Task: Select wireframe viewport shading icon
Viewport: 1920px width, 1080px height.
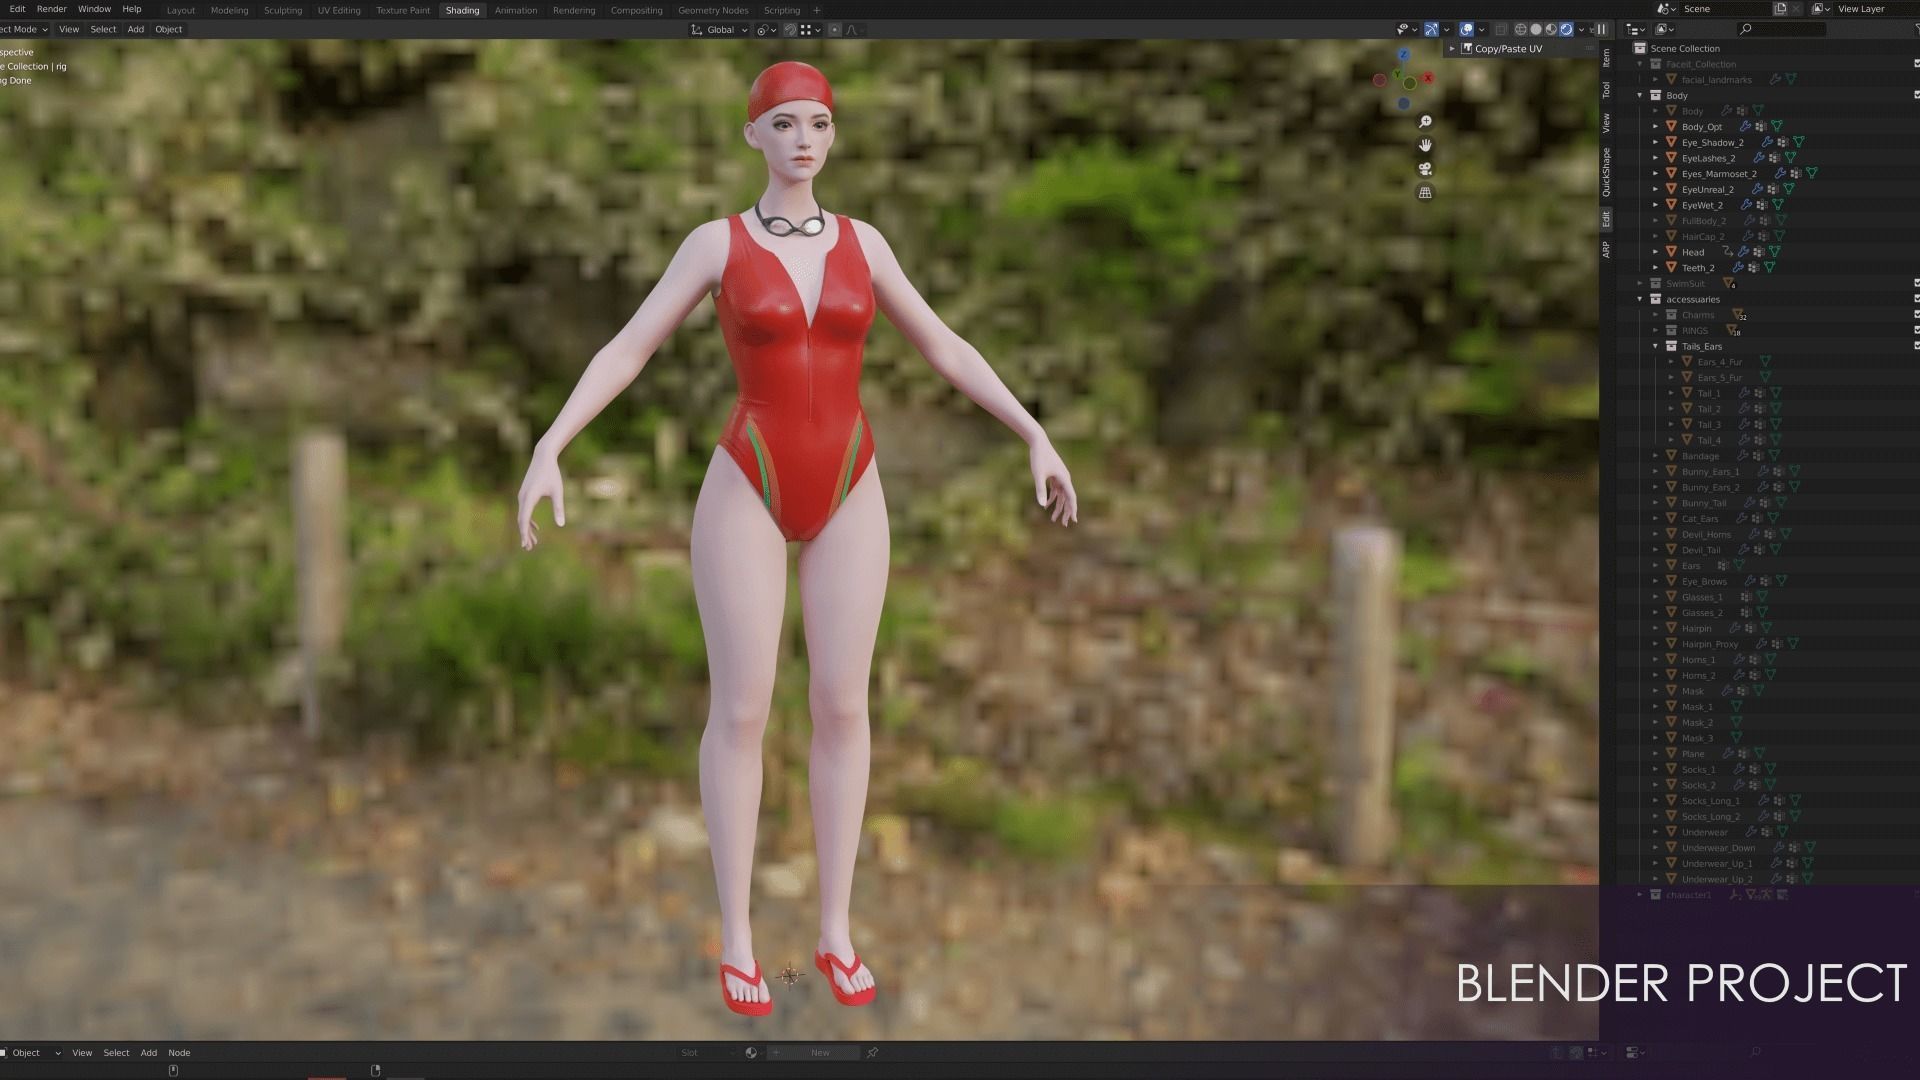Action: pos(1520,29)
